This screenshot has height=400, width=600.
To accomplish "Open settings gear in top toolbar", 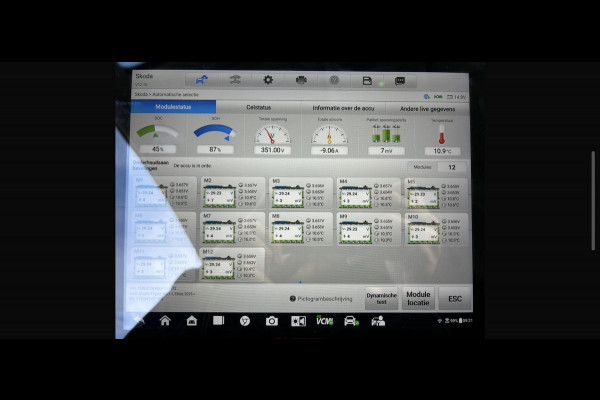I will (267, 80).
